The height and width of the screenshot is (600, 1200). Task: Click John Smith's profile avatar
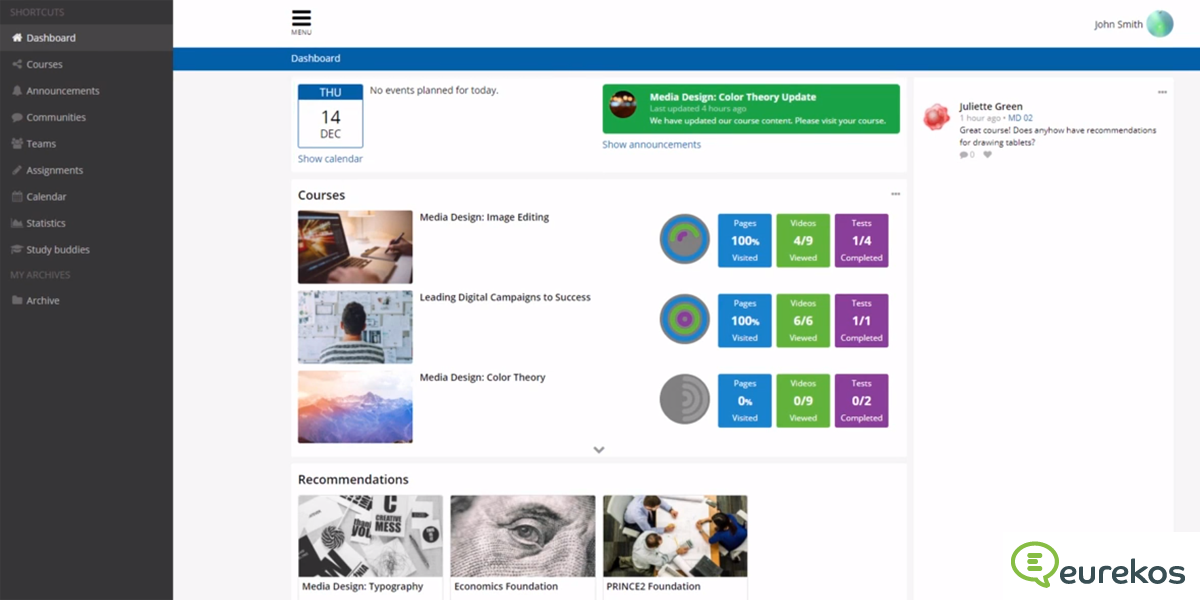point(1159,24)
